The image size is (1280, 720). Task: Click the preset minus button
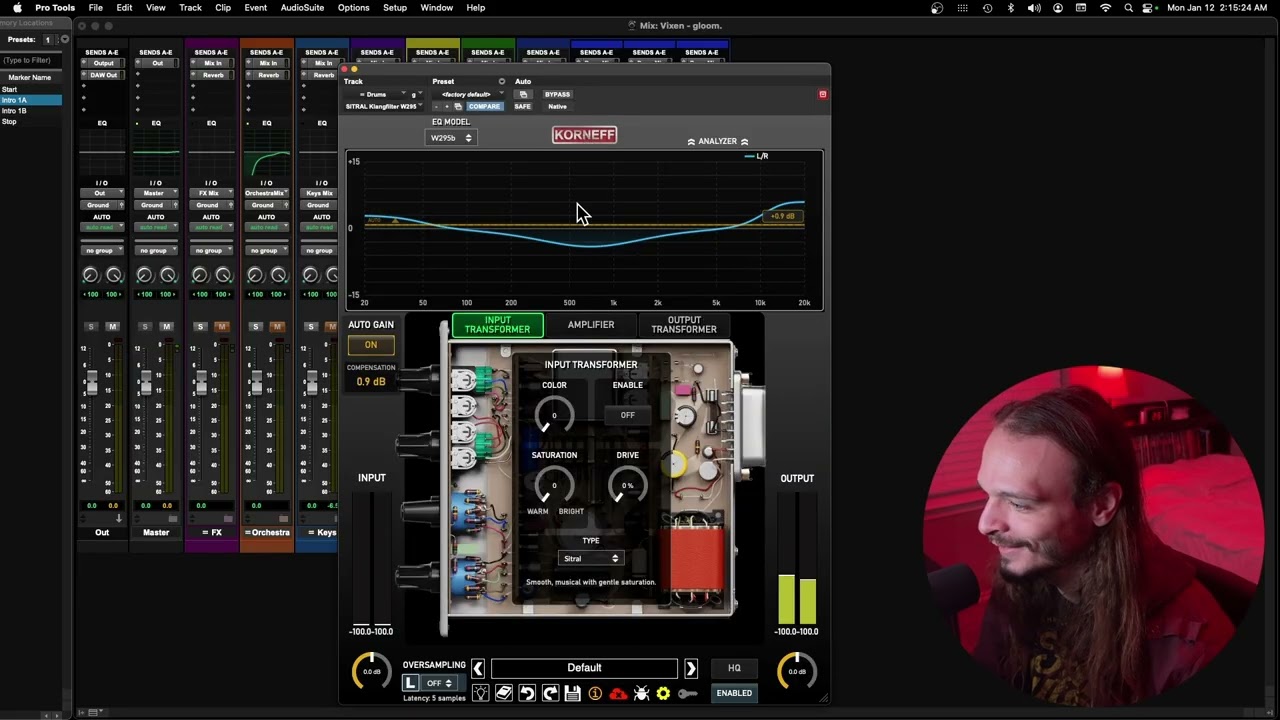436,106
